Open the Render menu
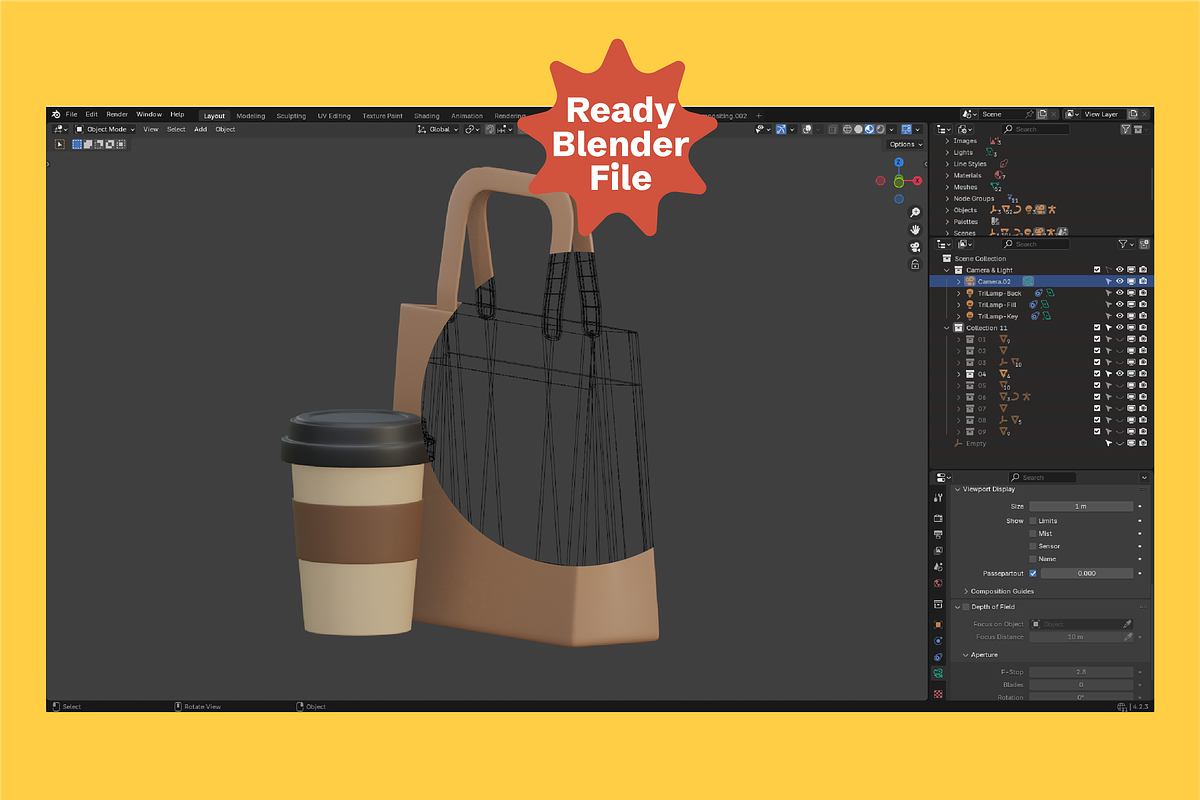Screen dimensions: 1200x800 coord(117,114)
